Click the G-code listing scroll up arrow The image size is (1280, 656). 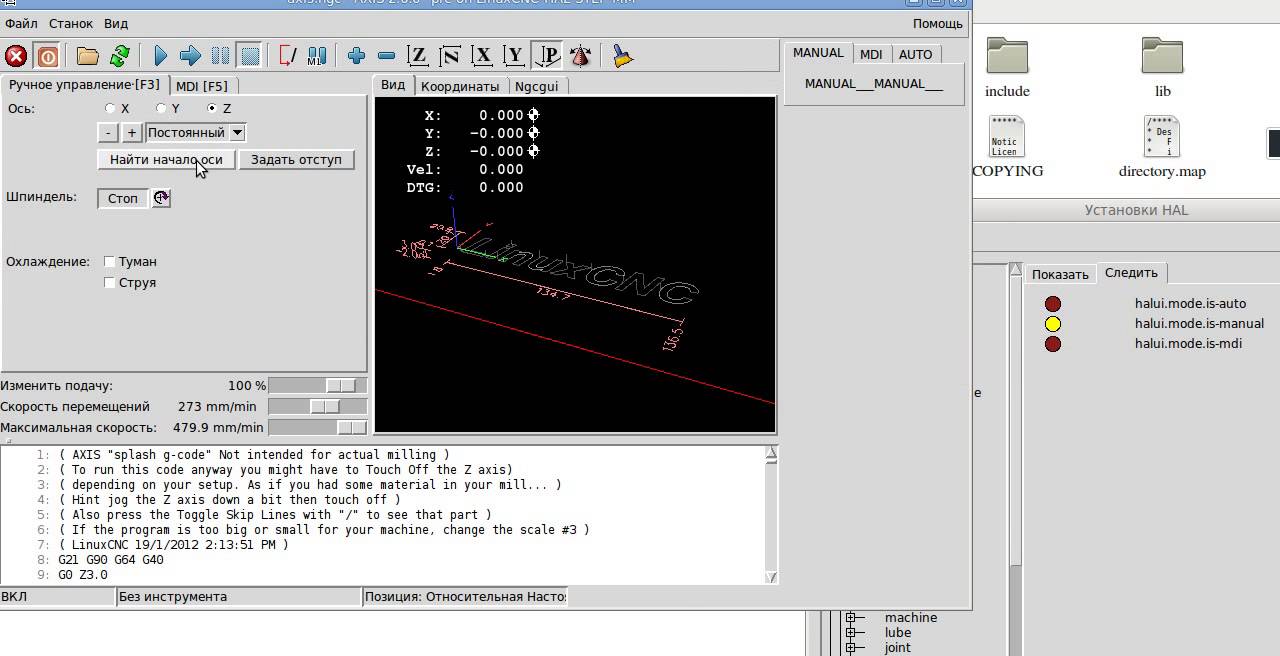[x=771, y=453]
